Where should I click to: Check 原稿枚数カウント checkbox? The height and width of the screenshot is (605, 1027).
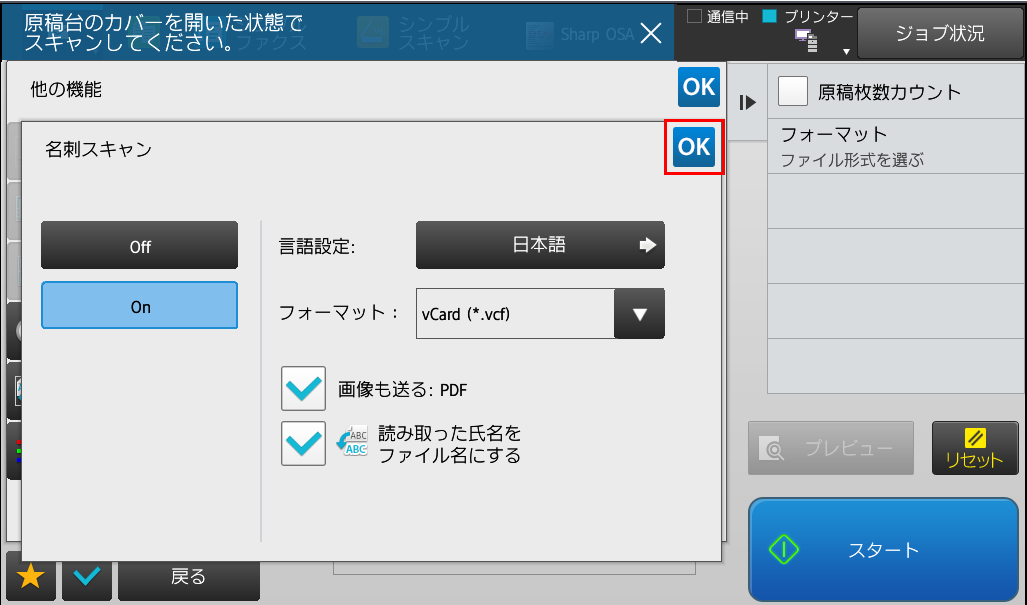point(793,91)
